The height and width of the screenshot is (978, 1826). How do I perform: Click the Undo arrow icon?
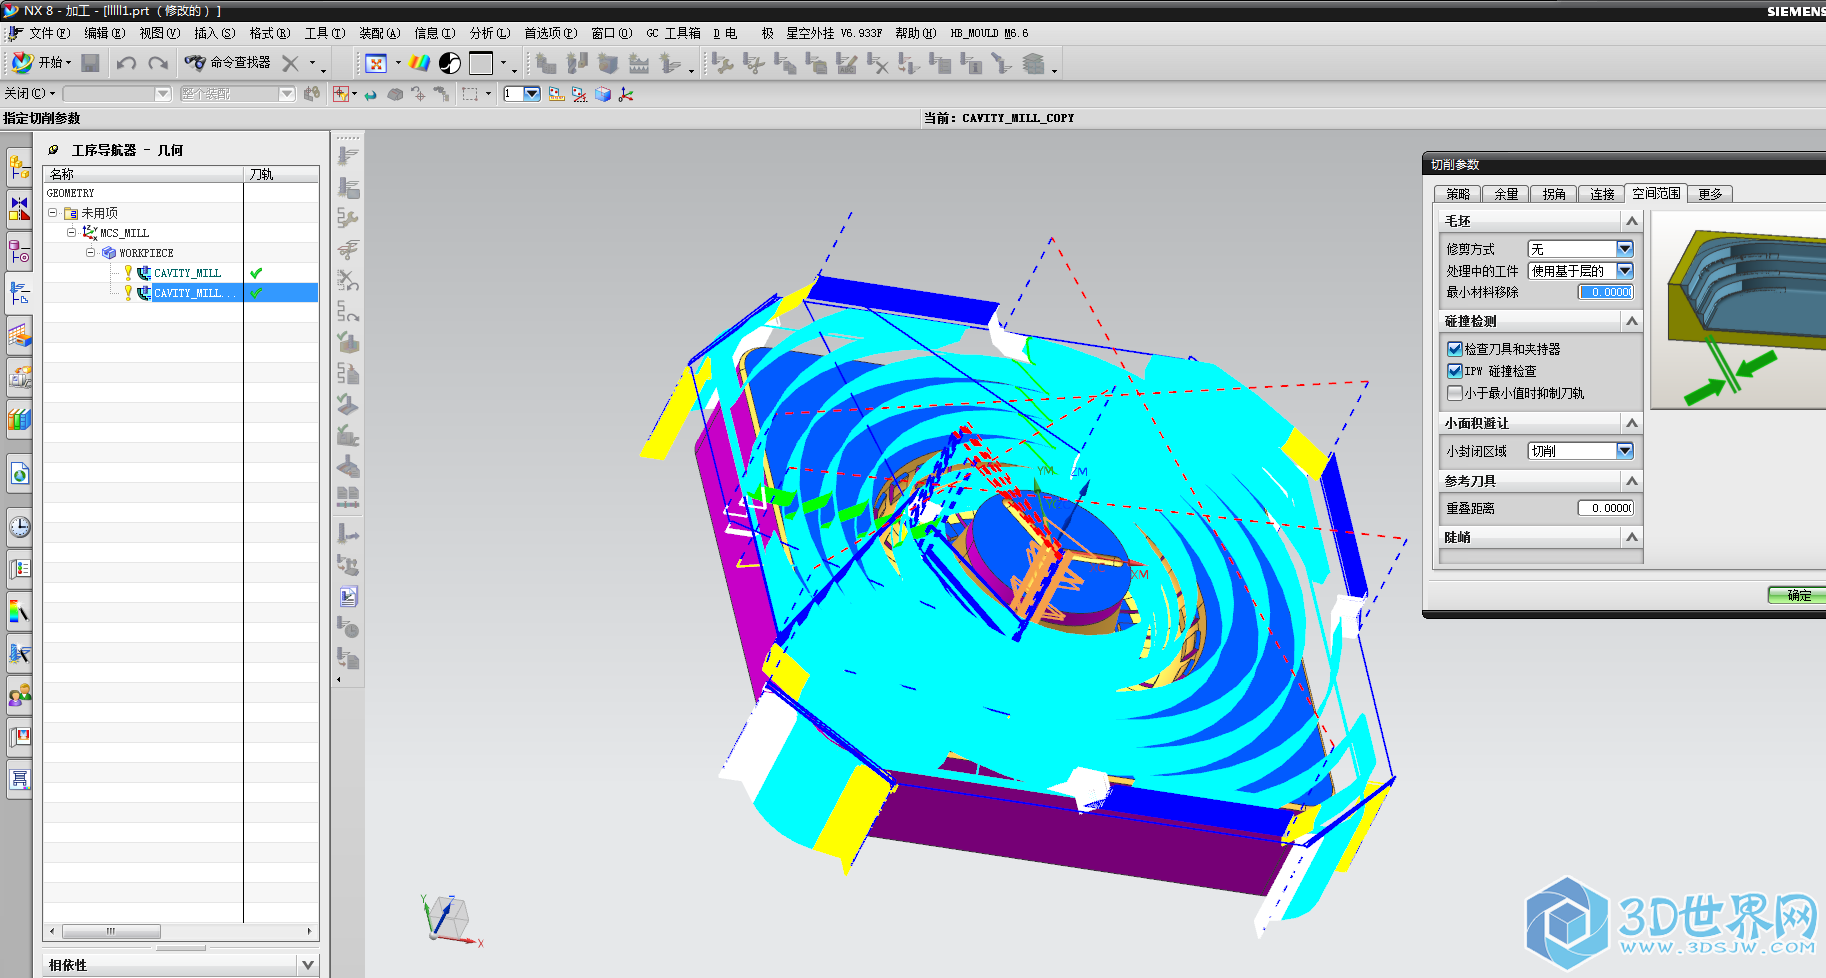(x=126, y=63)
